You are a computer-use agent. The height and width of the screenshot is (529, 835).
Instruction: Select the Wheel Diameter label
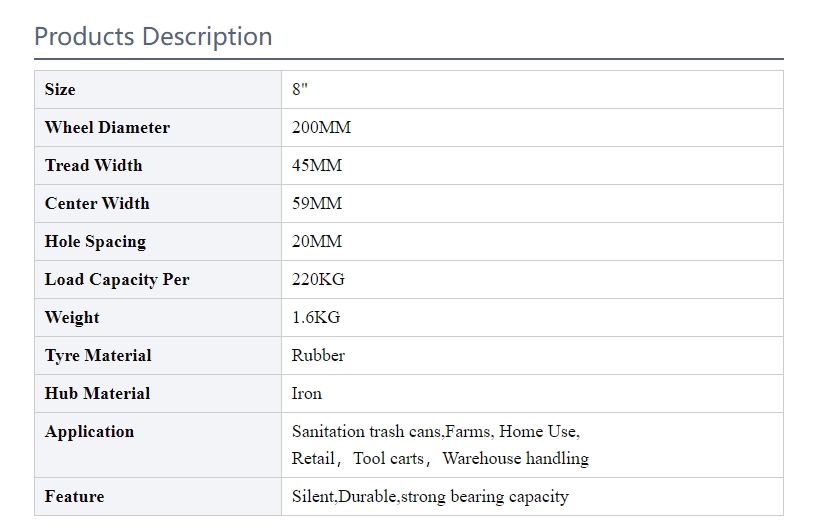tap(107, 128)
